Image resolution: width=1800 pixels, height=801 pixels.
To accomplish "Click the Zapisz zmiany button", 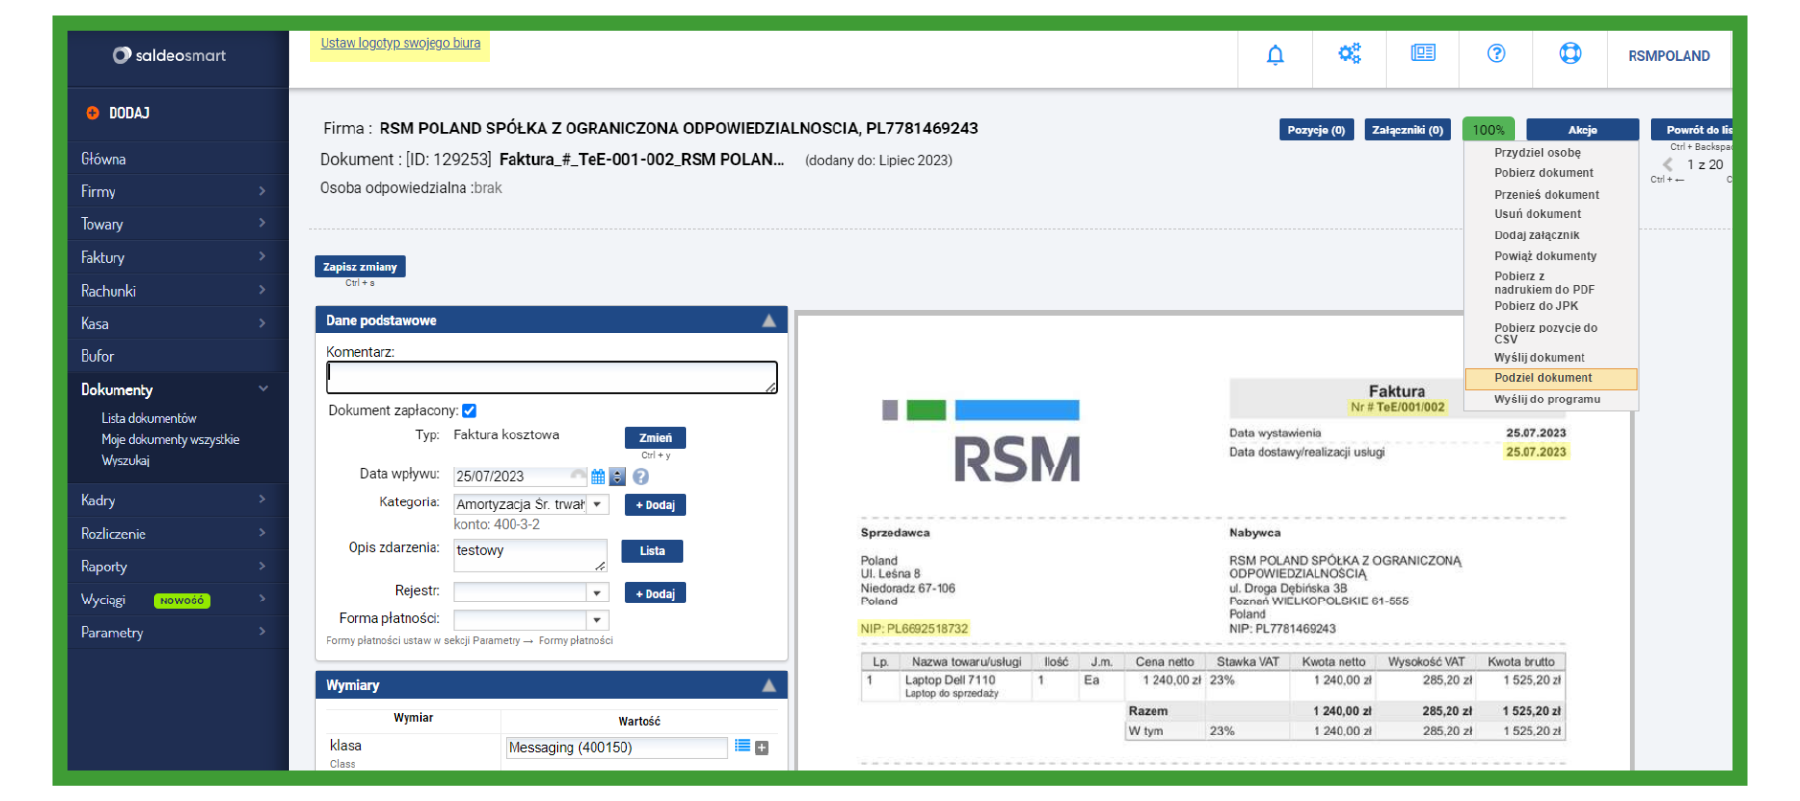I will point(360,267).
